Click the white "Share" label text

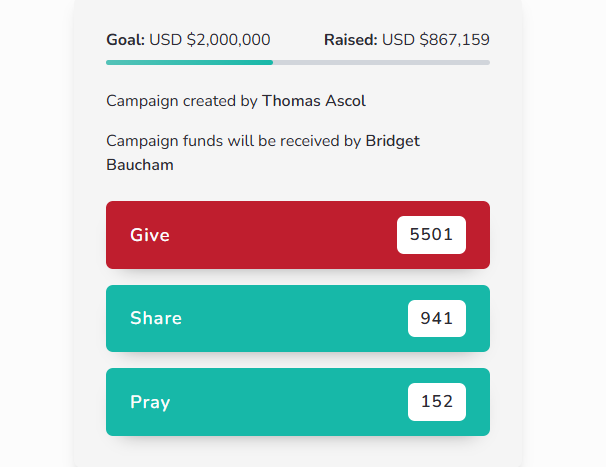coord(156,318)
